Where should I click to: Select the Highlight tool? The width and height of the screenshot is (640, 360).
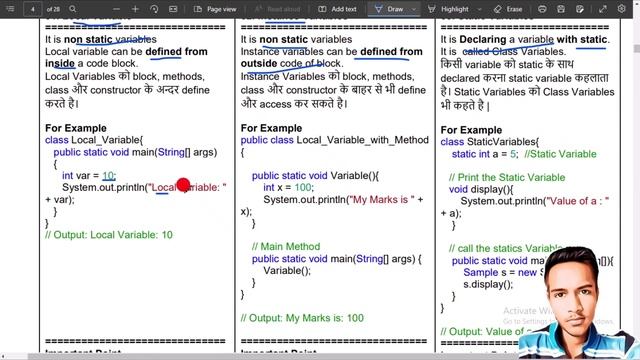pos(449,9)
